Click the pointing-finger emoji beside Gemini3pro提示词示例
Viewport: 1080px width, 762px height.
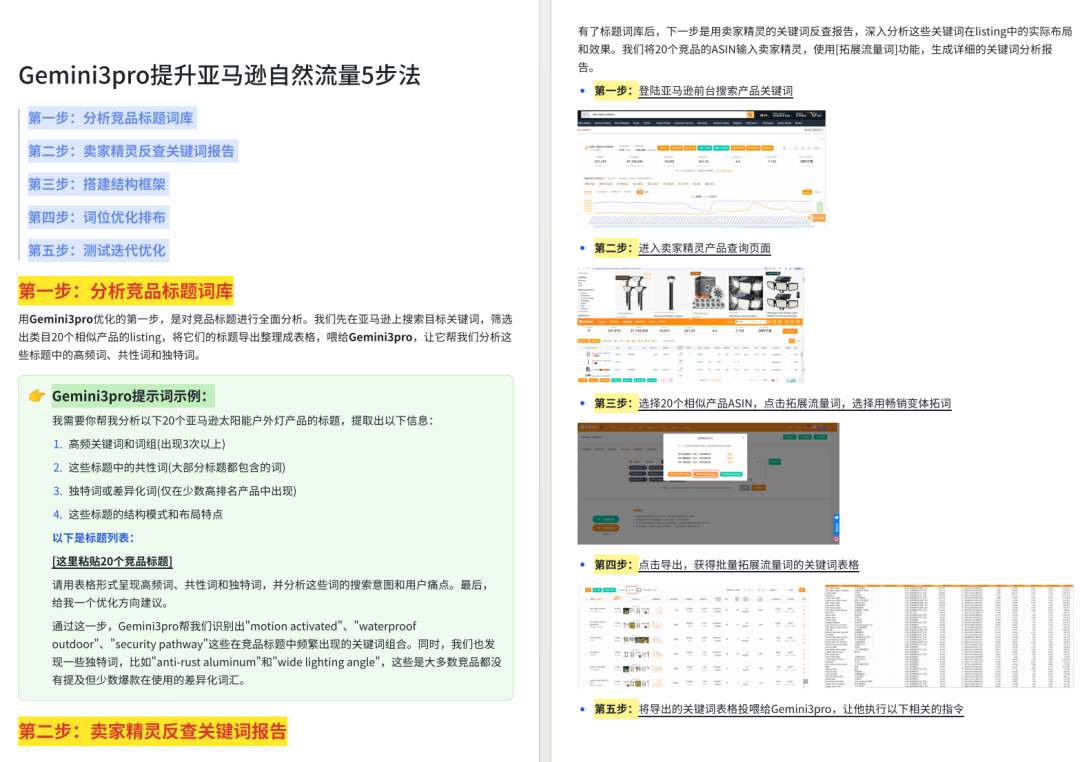(x=37, y=395)
